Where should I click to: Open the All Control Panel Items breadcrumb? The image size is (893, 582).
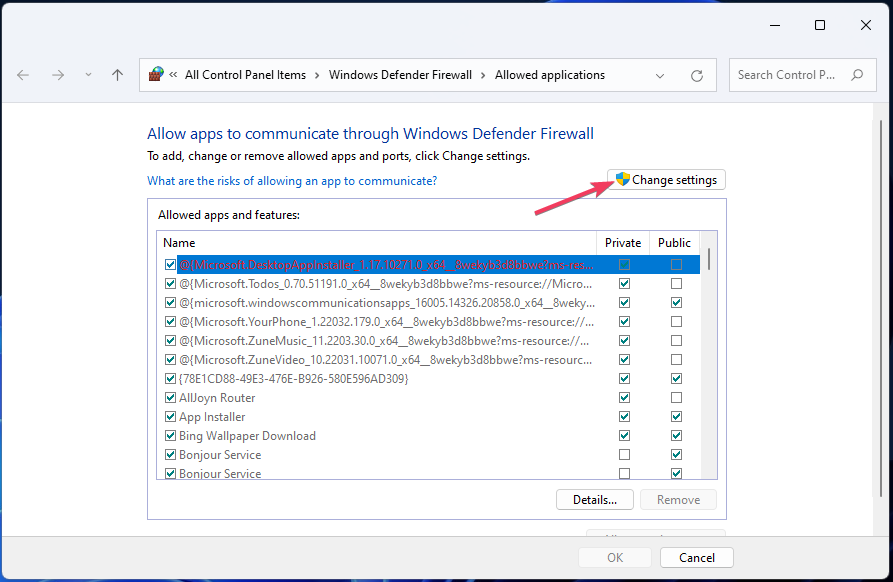pyautogui.click(x=245, y=75)
